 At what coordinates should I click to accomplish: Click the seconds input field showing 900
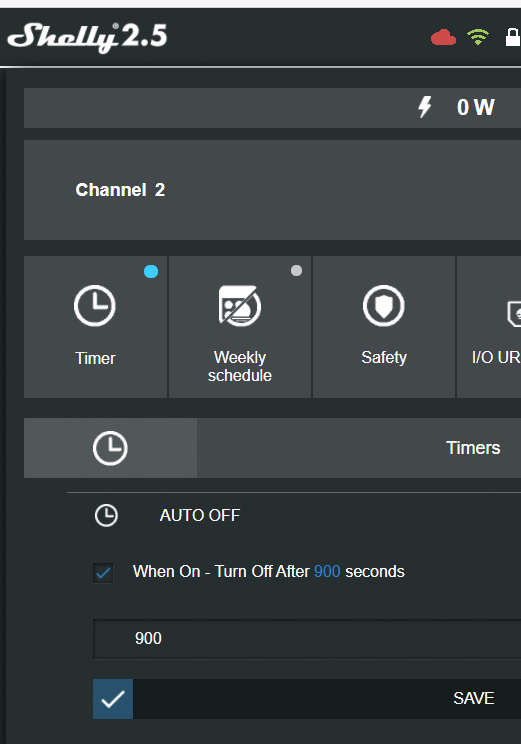click(x=307, y=639)
